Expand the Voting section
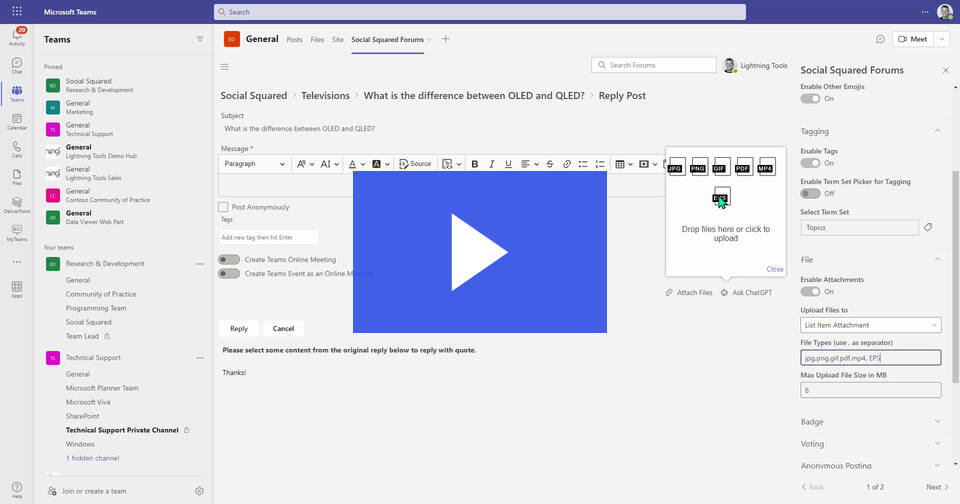Image resolution: width=960 pixels, height=504 pixels. [937, 443]
